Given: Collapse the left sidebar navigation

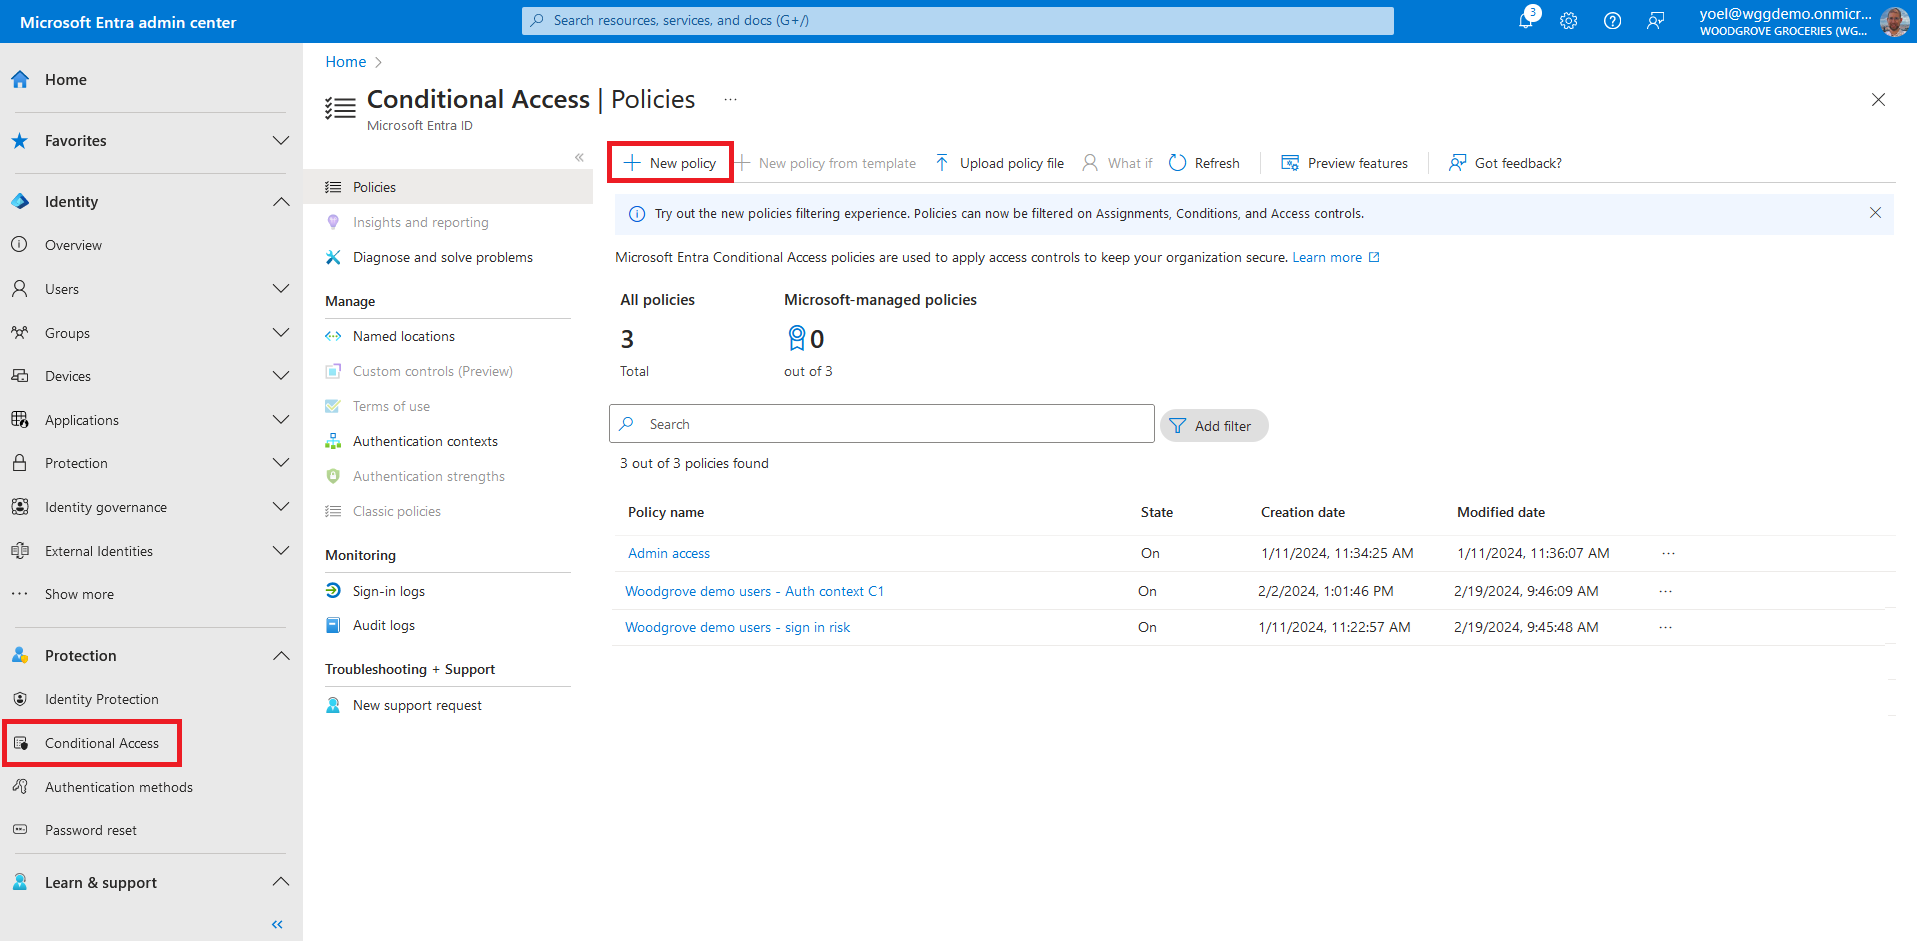Looking at the screenshot, I should coord(277,924).
